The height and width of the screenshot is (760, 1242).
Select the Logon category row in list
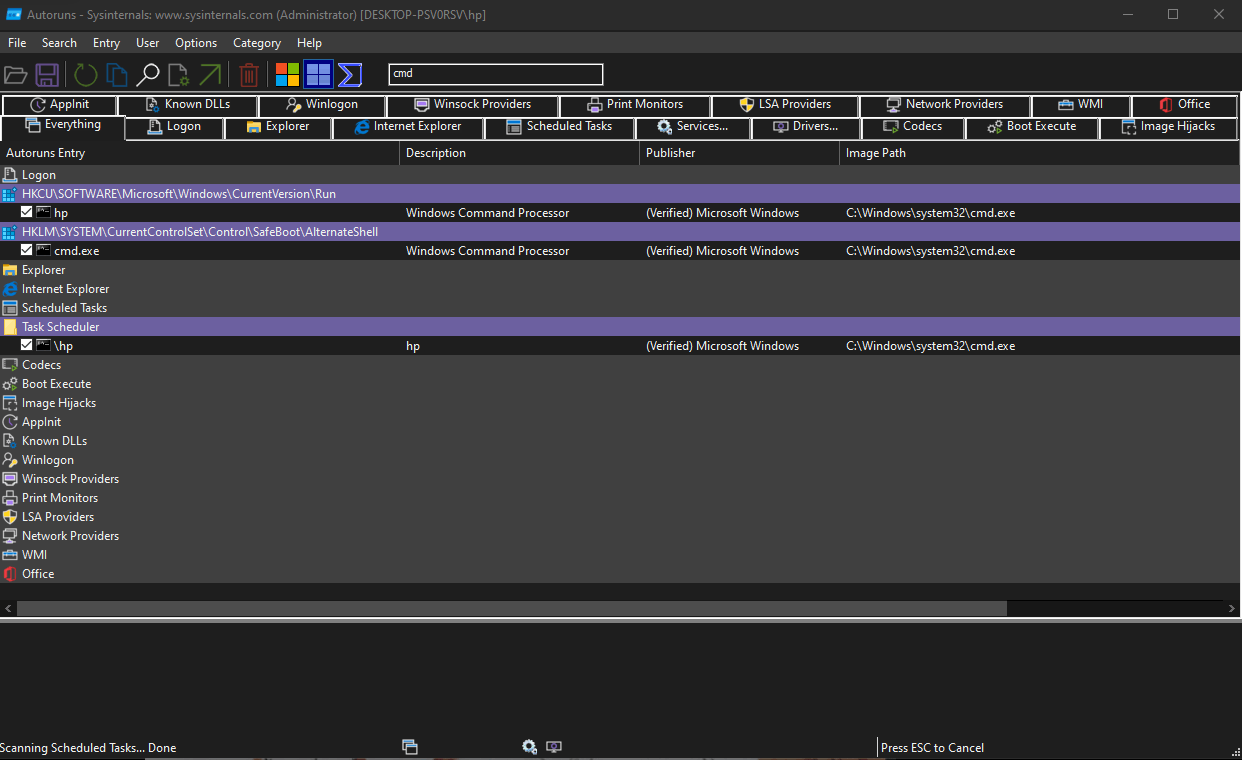(620, 174)
